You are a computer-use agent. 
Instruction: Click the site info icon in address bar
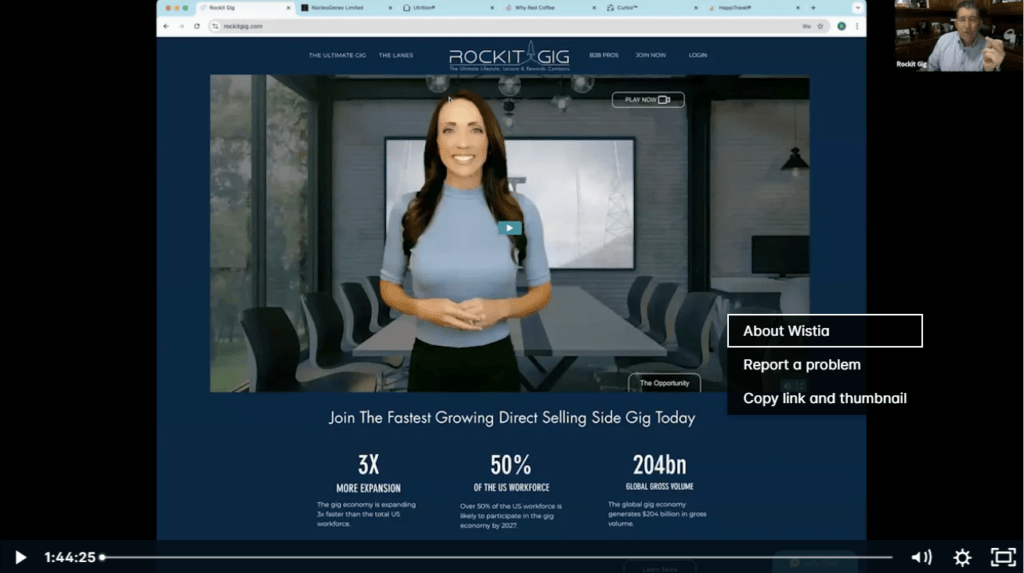point(215,26)
